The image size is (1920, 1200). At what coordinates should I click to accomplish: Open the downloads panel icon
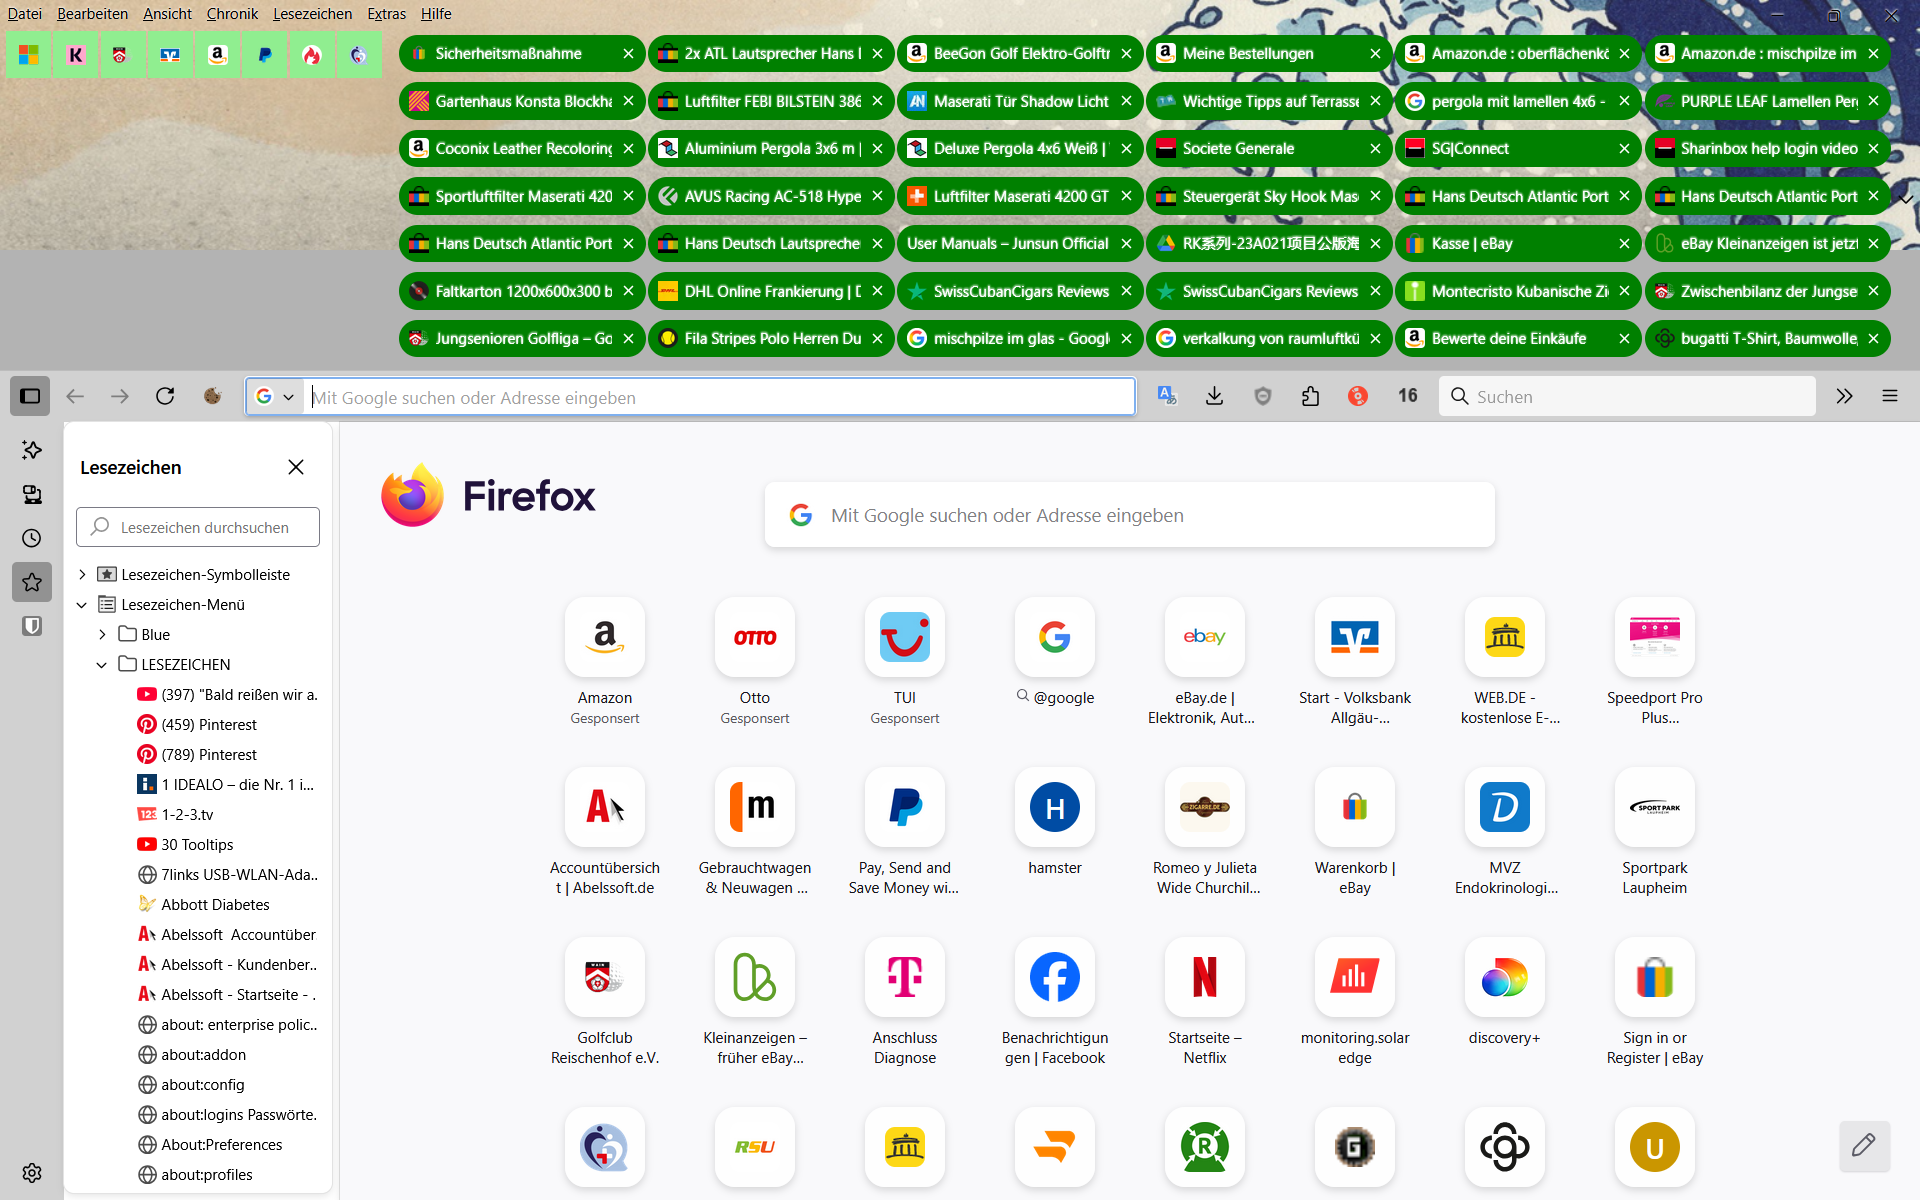point(1214,396)
